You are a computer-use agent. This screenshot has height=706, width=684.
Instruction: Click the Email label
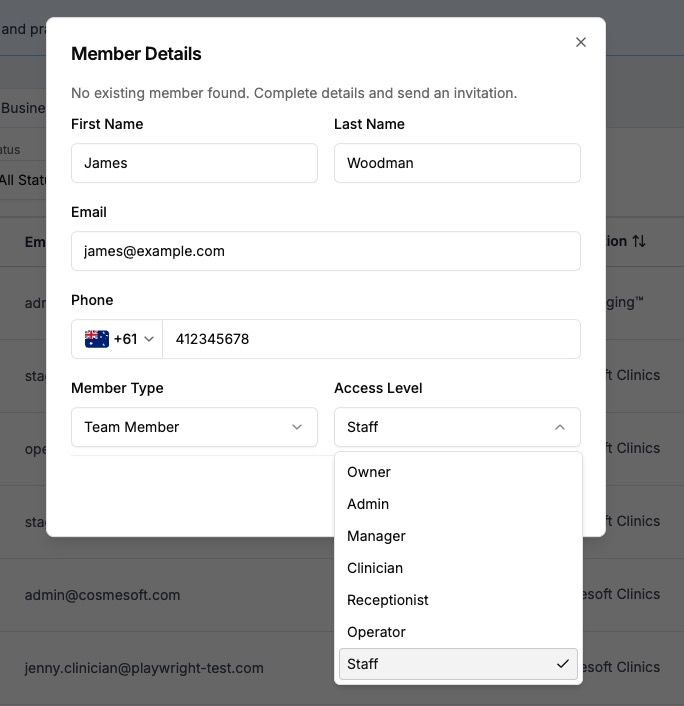tap(89, 212)
